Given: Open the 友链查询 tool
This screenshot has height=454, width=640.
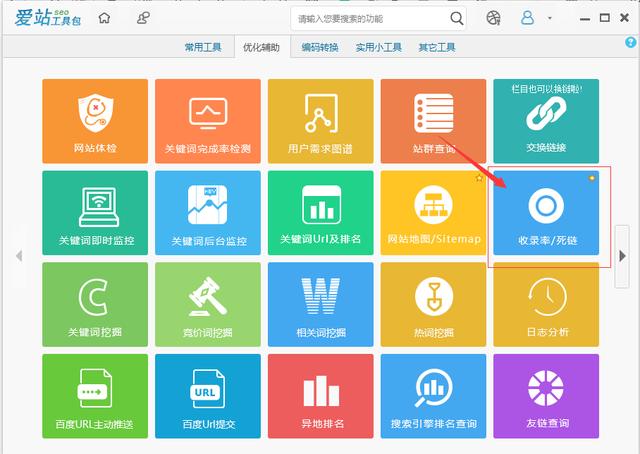Looking at the screenshot, I should [x=546, y=396].
